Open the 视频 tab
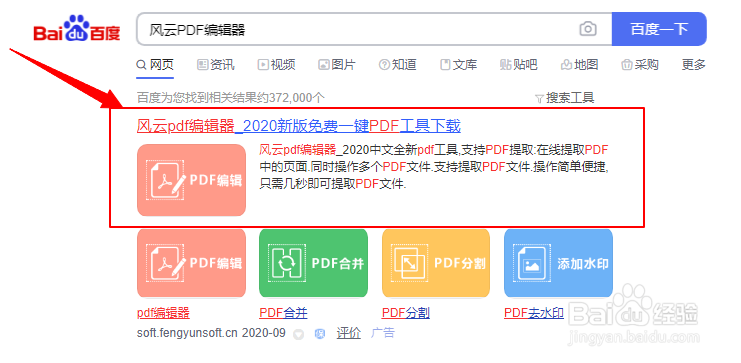This screenshot has width=741, height=363. (x=276, y=65)
